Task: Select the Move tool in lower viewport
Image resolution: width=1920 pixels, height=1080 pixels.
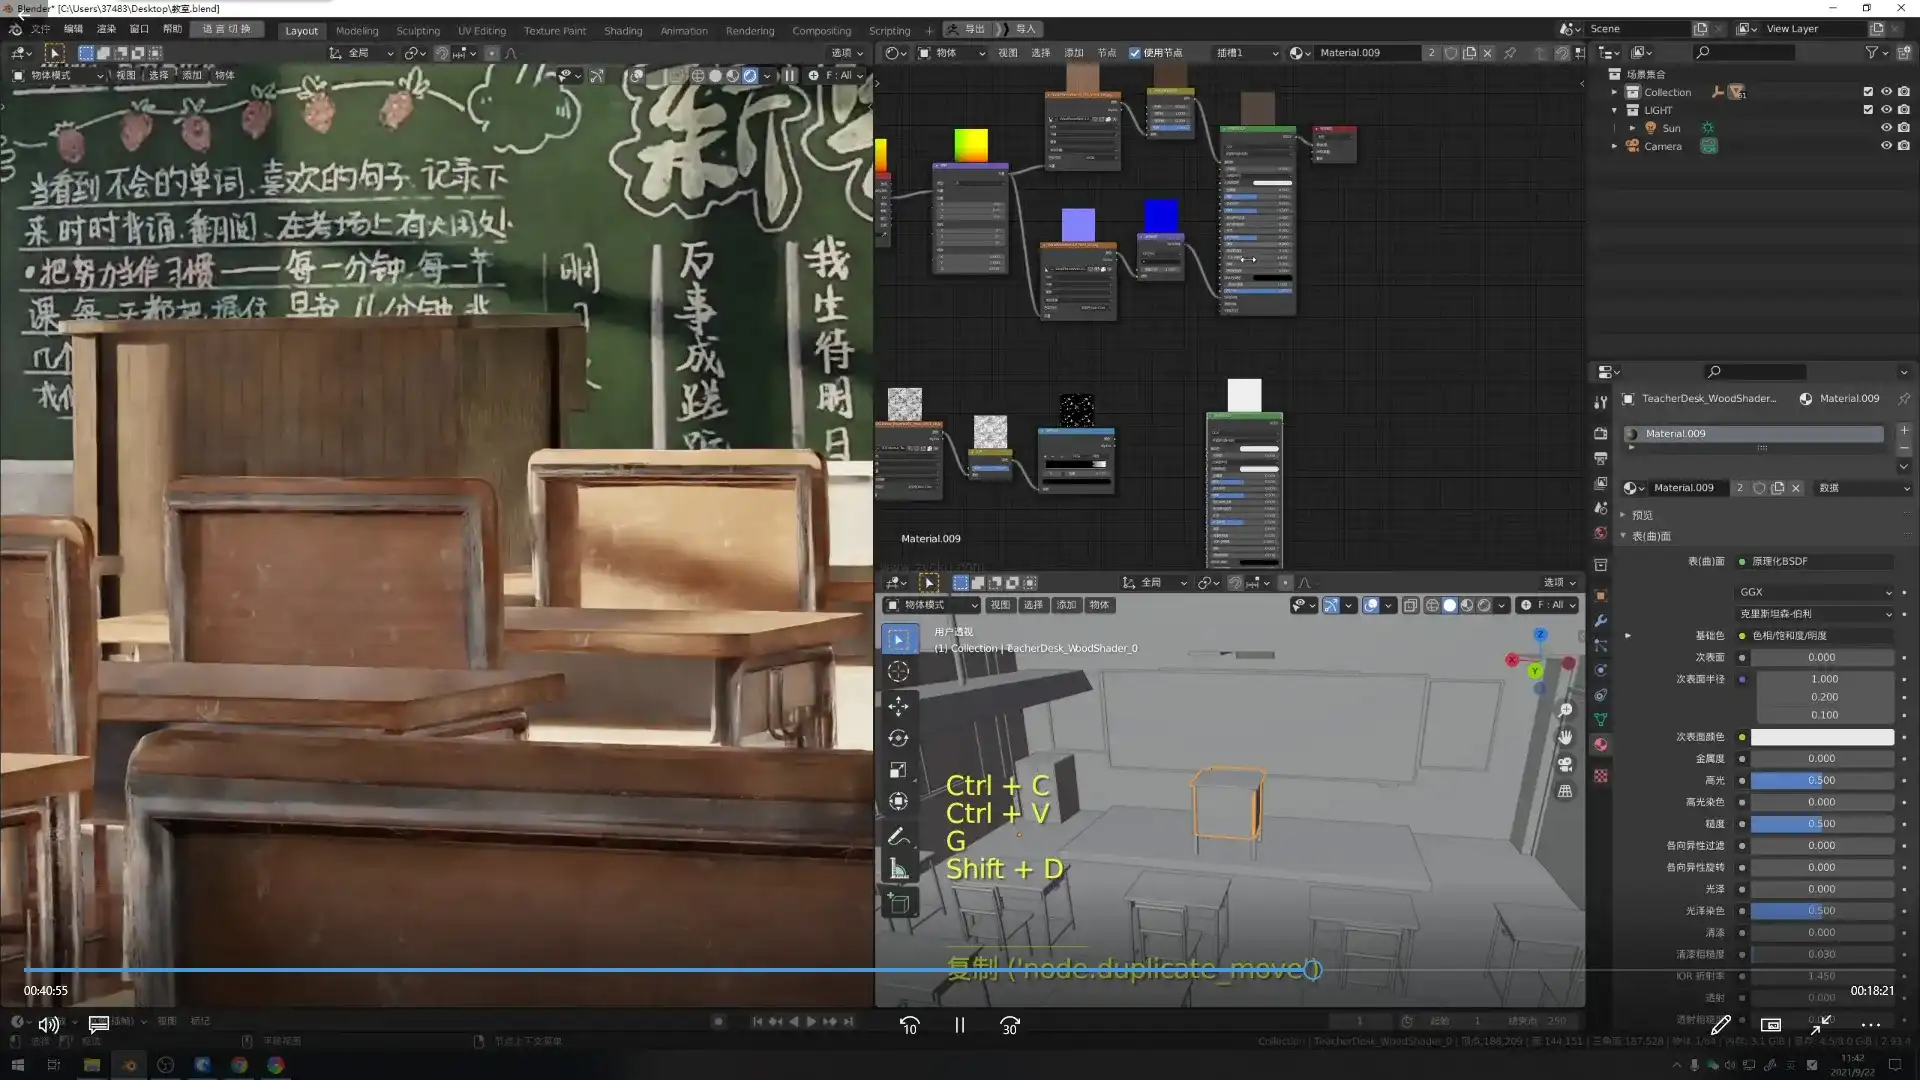Action: pos(898,706)
